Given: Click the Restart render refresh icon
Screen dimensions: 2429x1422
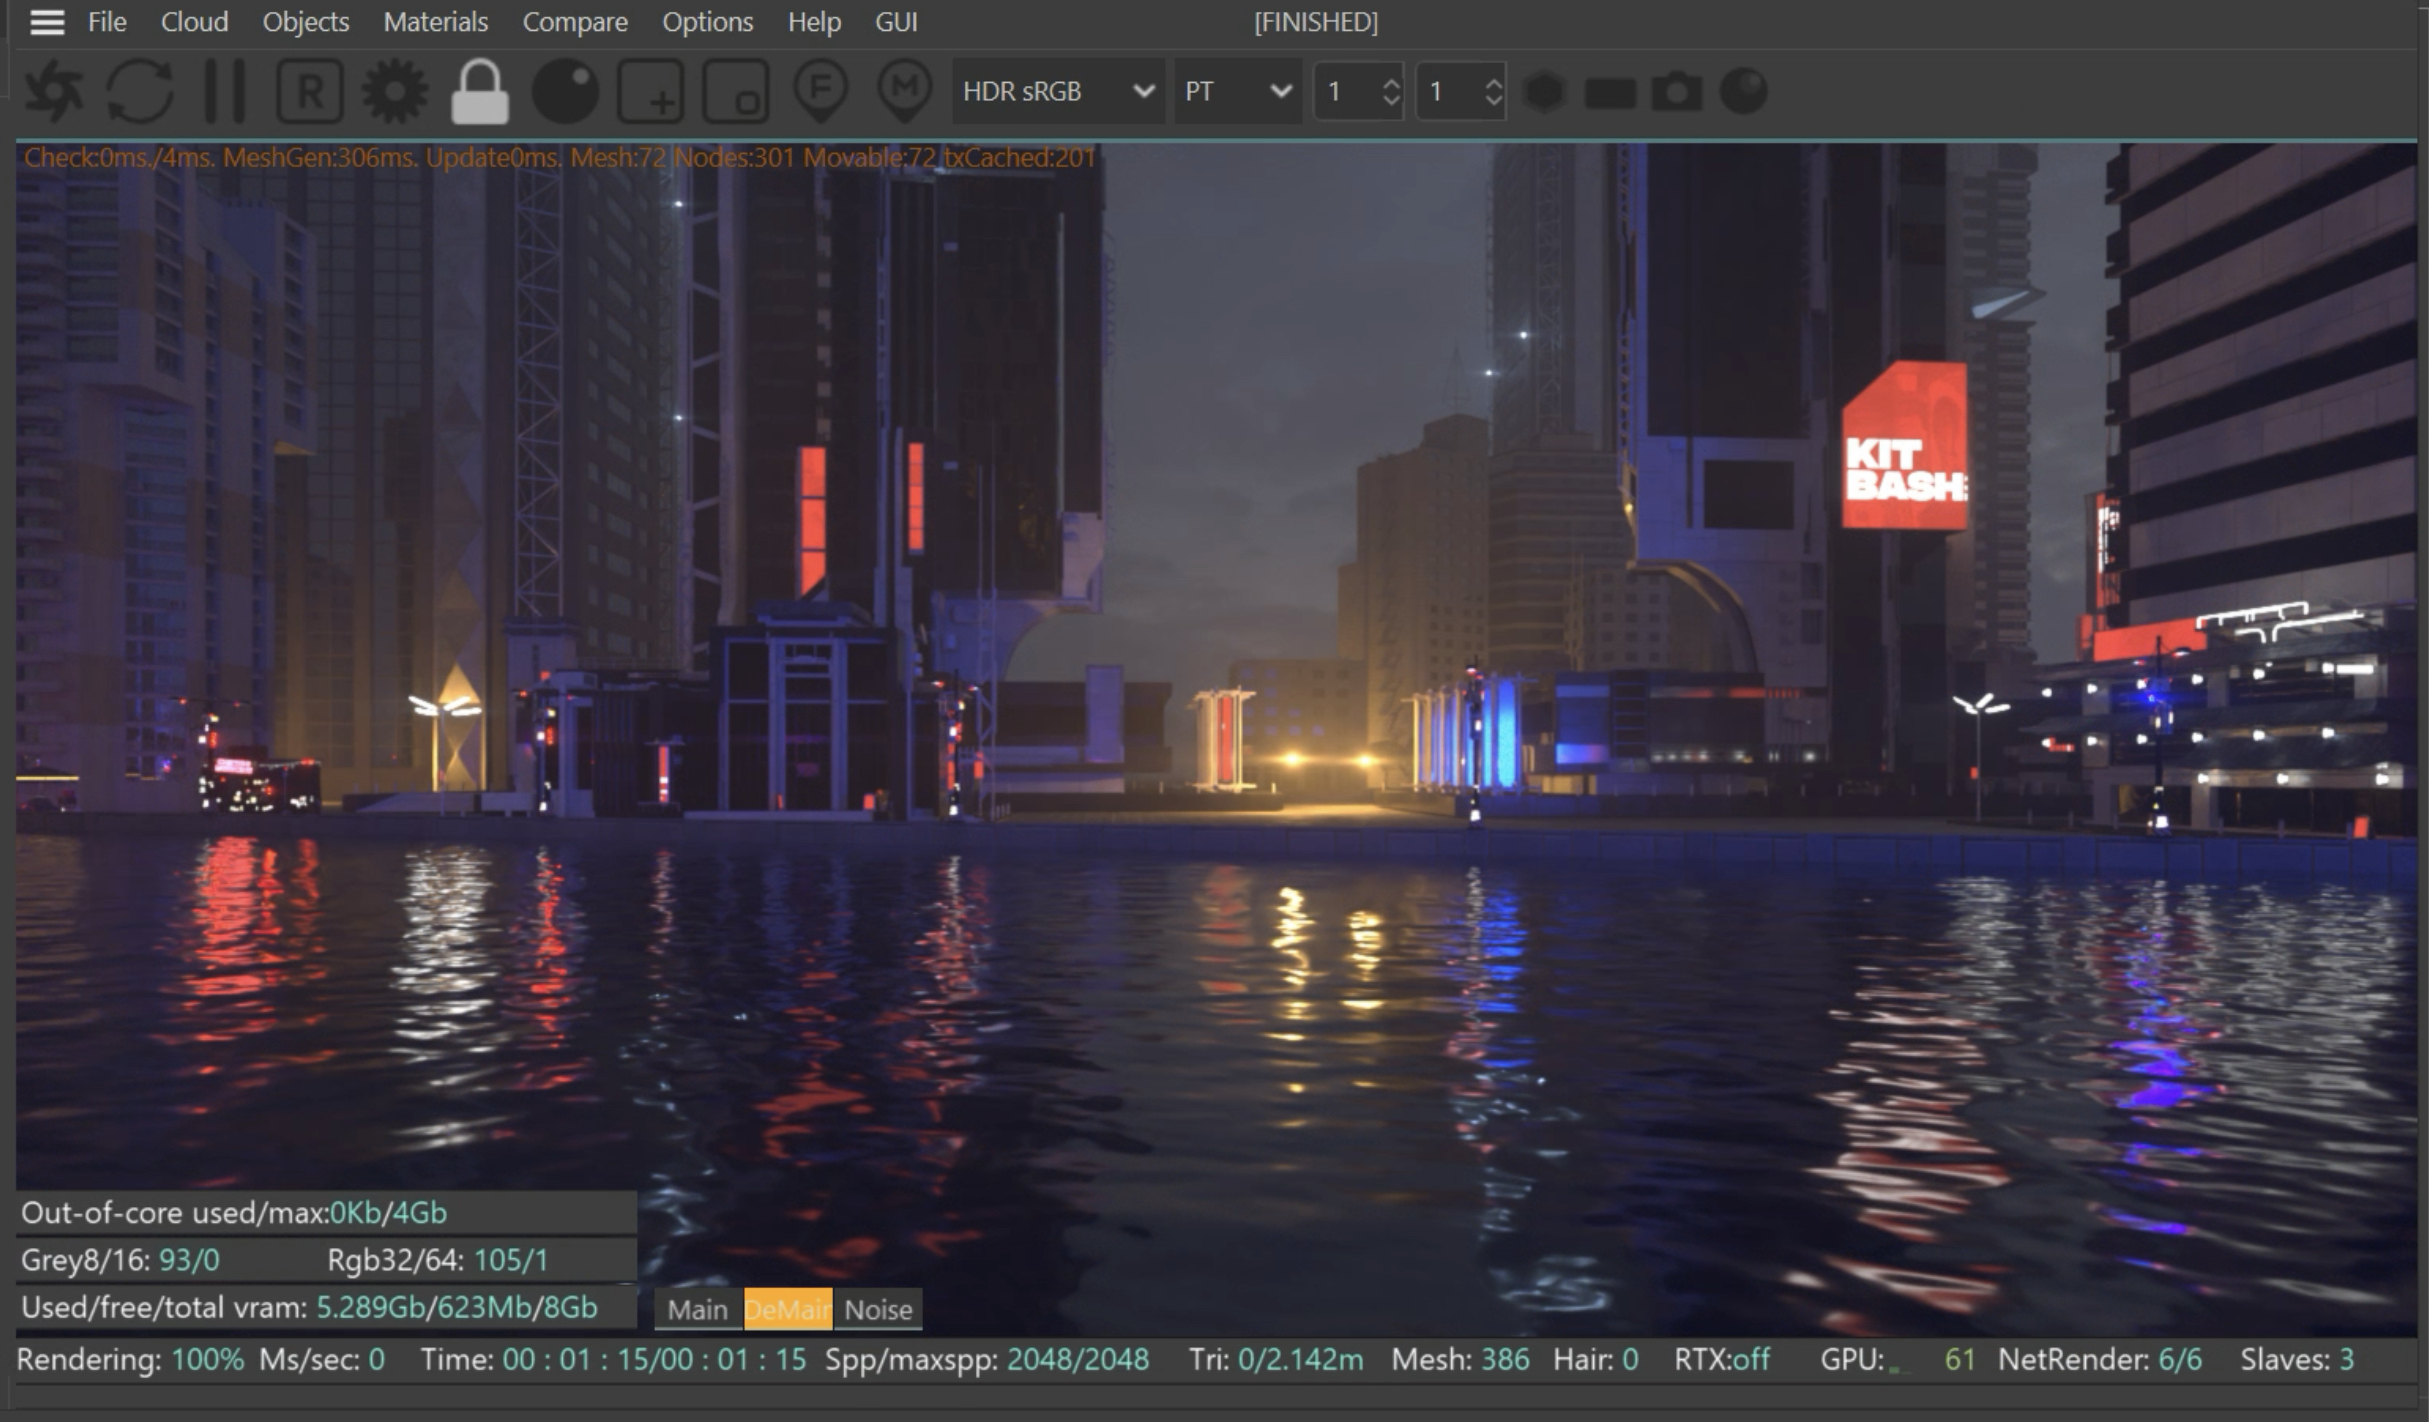Looking at the screenshot, I should (x=139, y=91).
